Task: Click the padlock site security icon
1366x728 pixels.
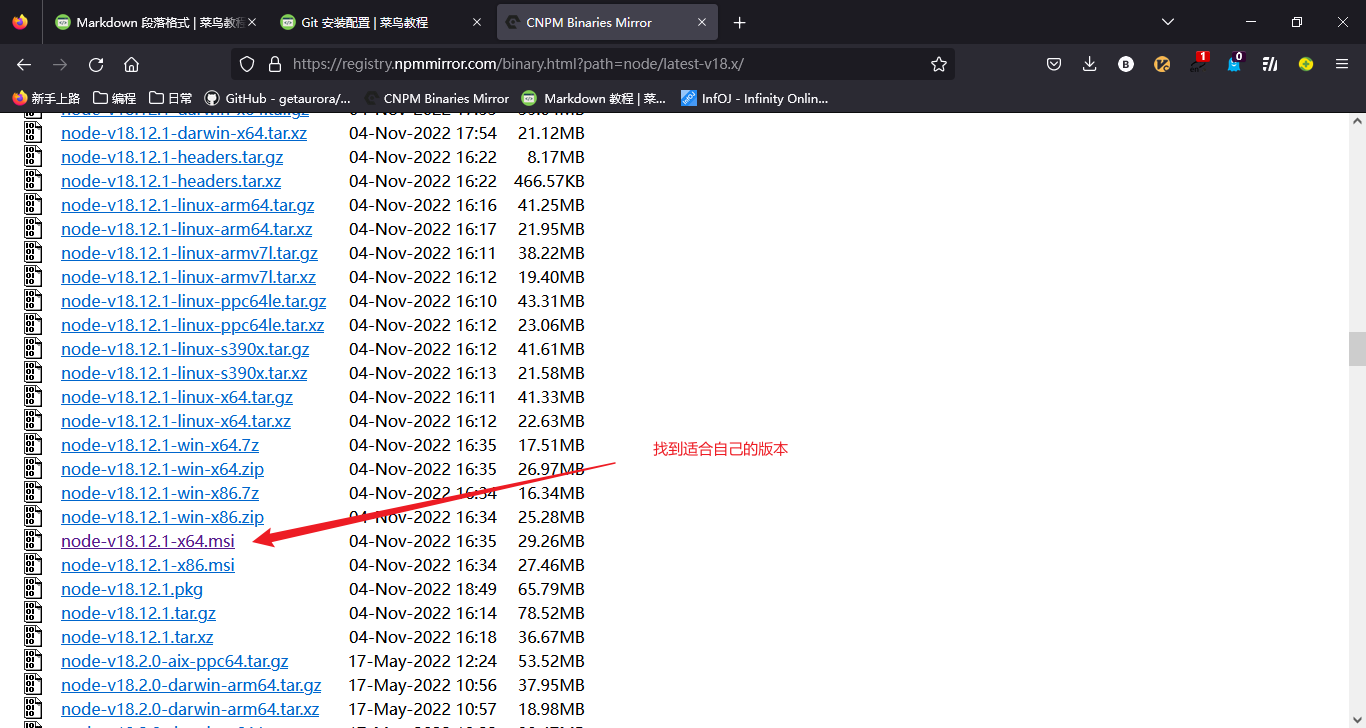Action: coord(275,64)
